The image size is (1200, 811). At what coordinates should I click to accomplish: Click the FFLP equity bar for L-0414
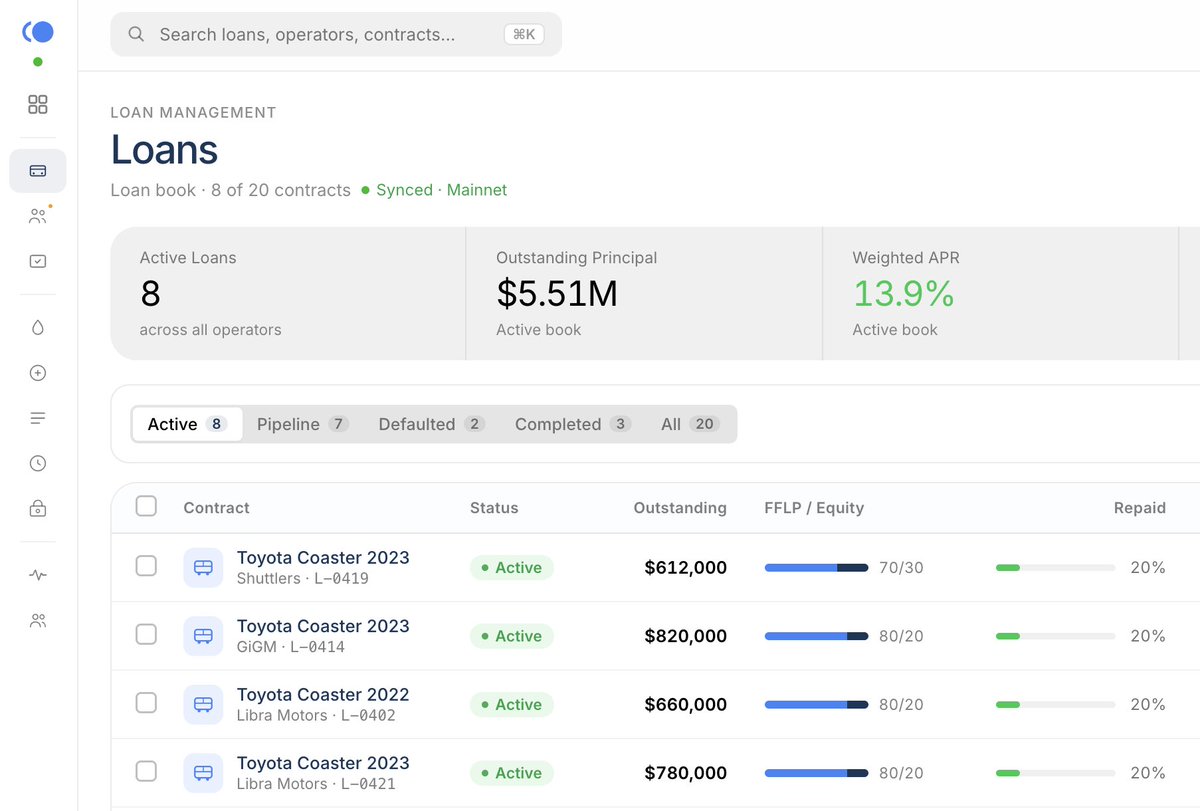816,636
